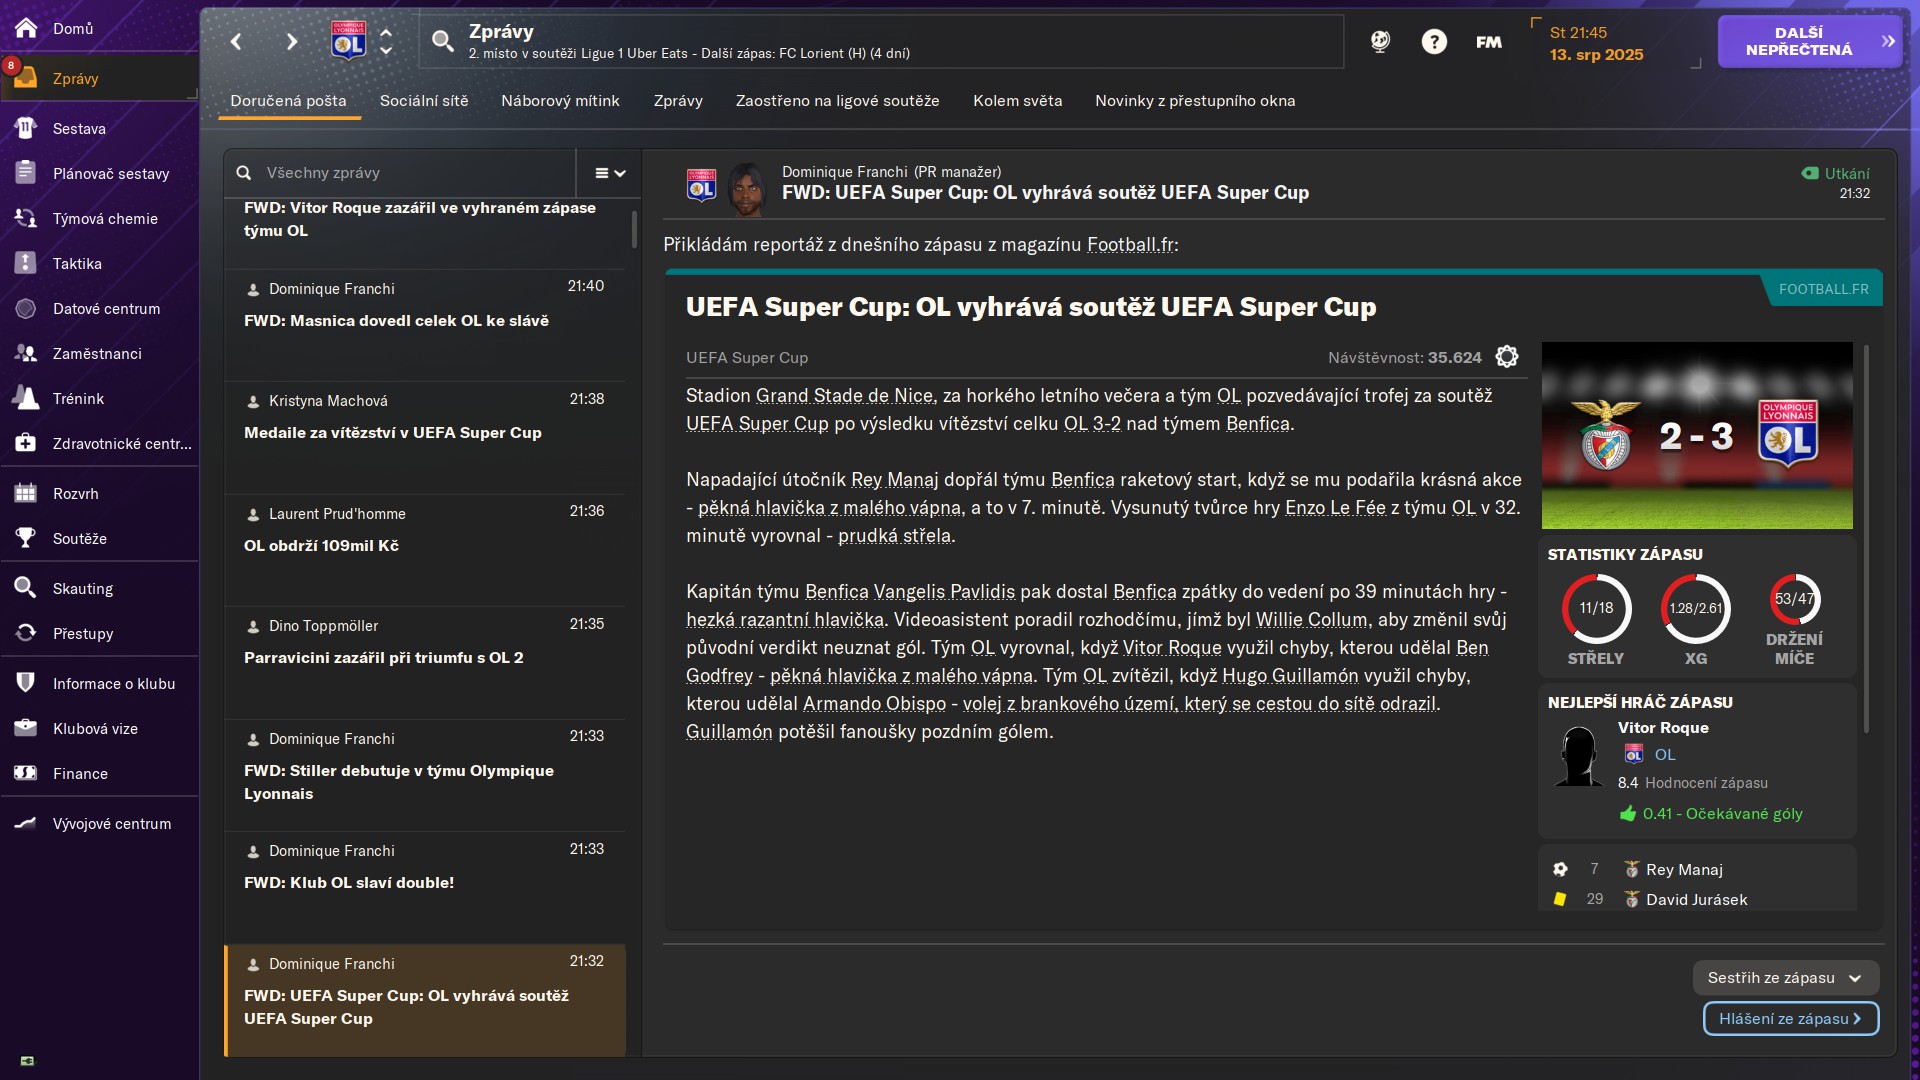The height and width of the screenshot is (1080, 1920).
Task: Open match report settings gear icon
Action: (1507, 357)
